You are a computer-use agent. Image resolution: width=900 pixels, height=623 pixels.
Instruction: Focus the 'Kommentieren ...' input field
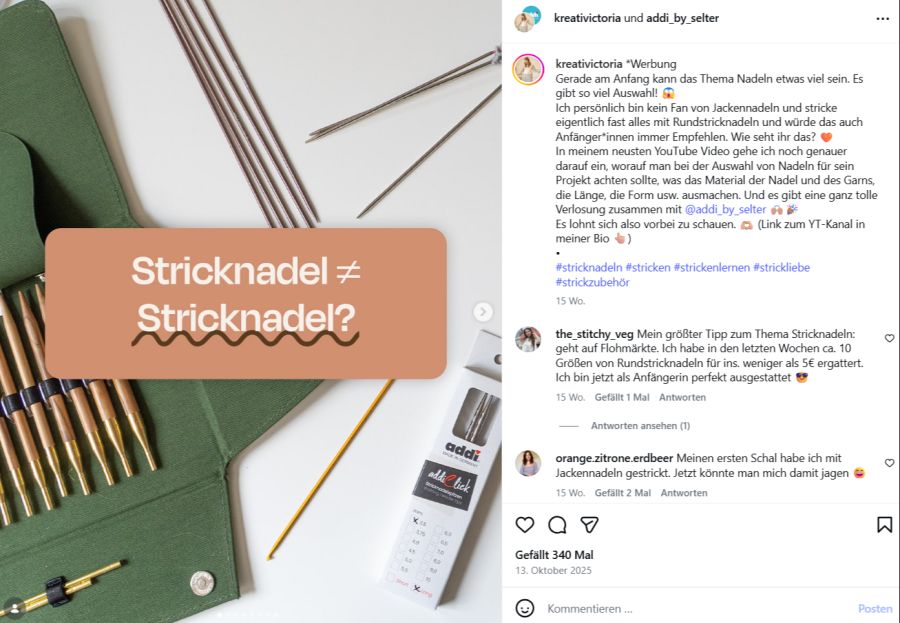(x=697, y=608)
